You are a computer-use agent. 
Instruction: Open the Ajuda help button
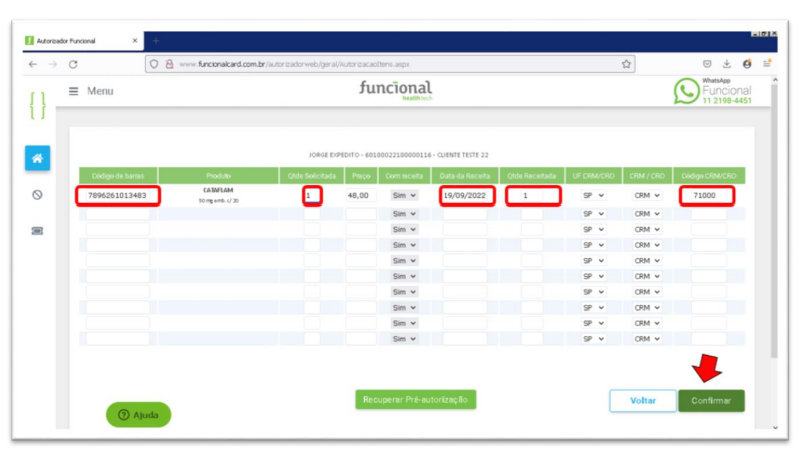[x=138, y=415]
